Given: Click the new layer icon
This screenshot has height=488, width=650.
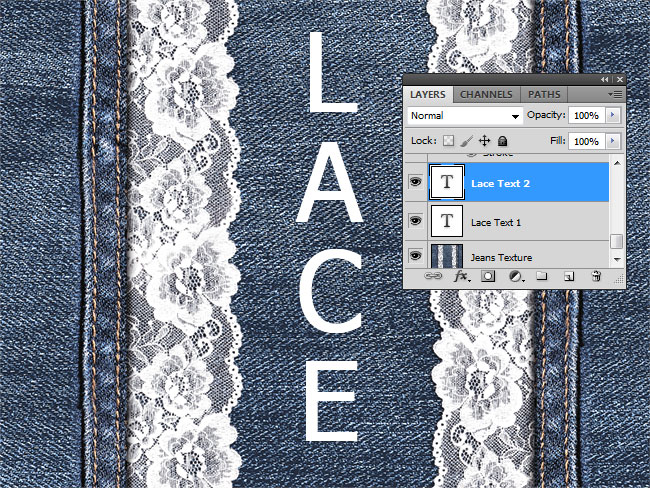Looking at the screenshot, I should click(569, 277).
